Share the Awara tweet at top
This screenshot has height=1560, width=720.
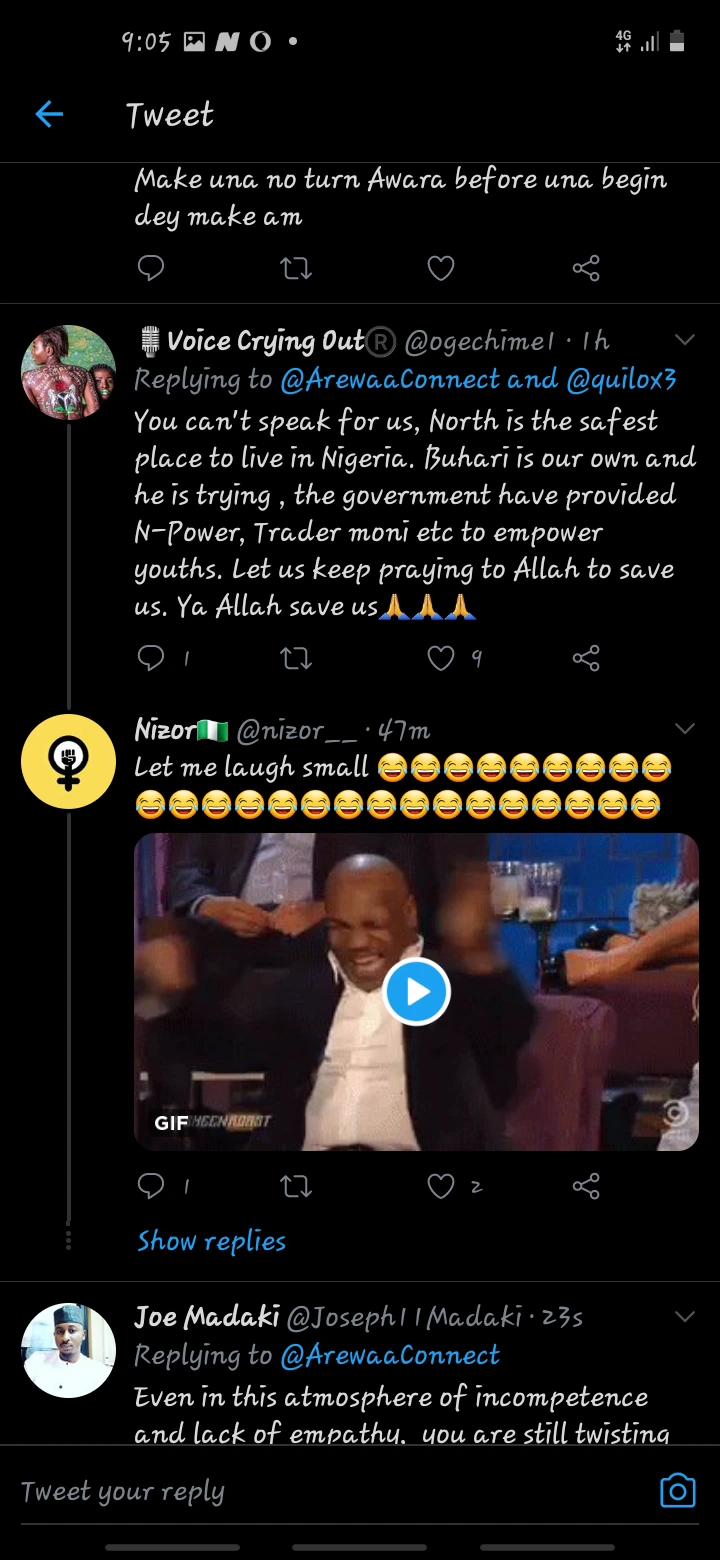586,268
